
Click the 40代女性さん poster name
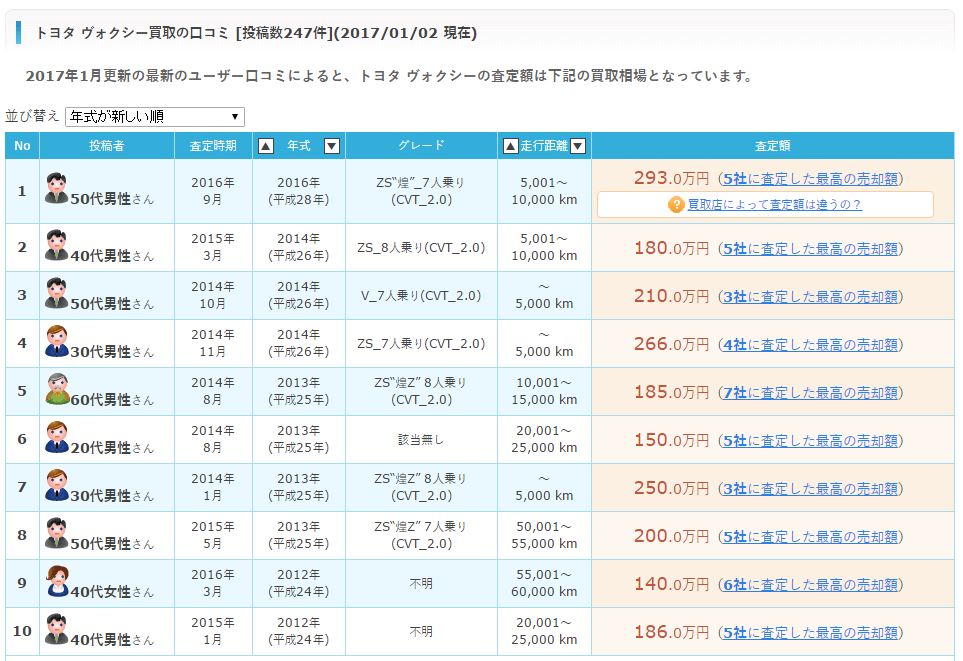click(112, 592)
